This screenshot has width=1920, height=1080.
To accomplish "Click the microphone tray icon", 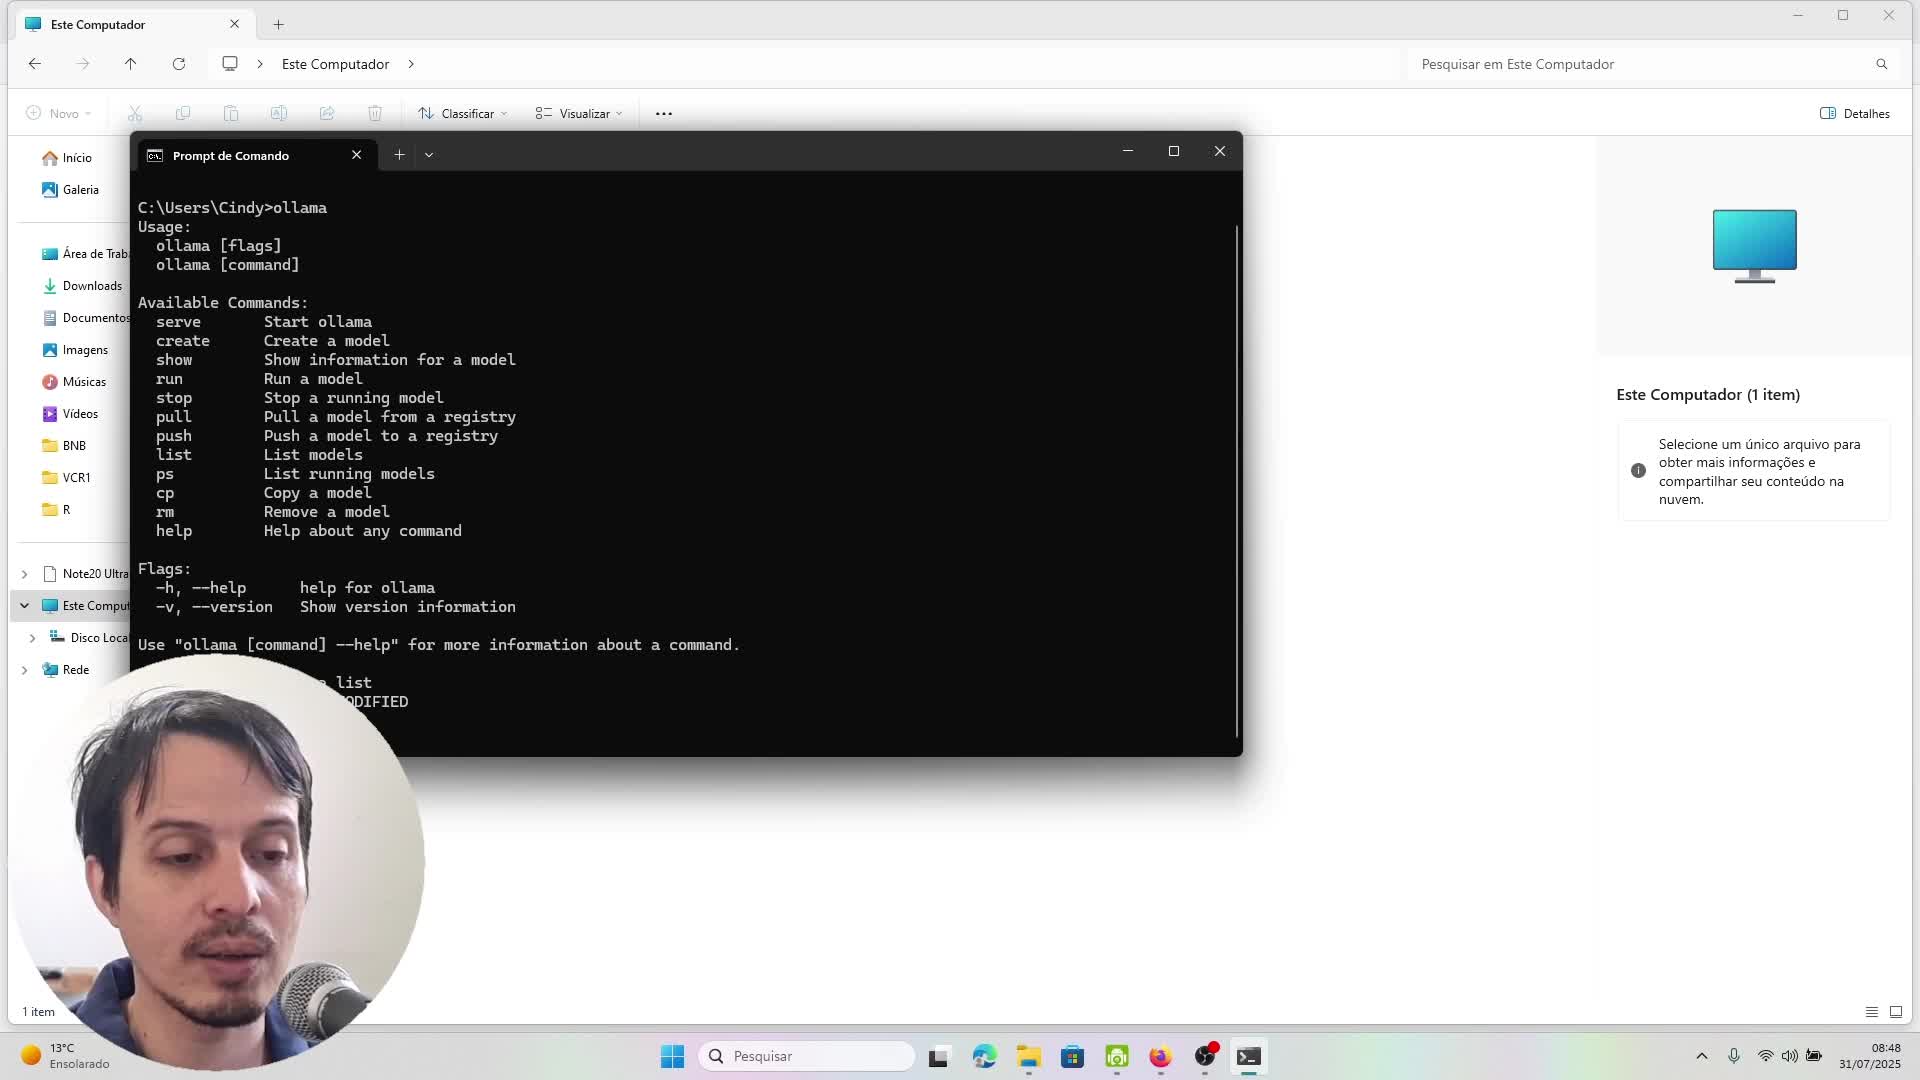I will 1734,1056.
